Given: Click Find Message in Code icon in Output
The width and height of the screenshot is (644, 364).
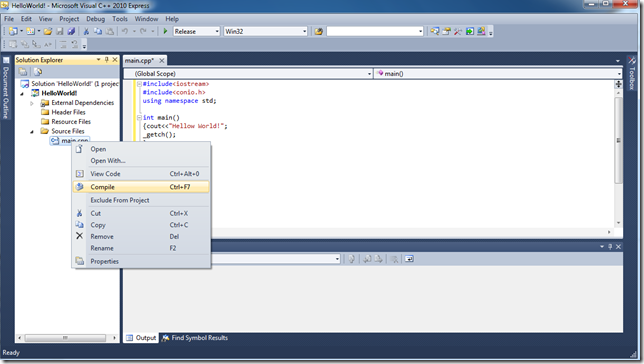Looking at the screenshot, I should [352, 259].
